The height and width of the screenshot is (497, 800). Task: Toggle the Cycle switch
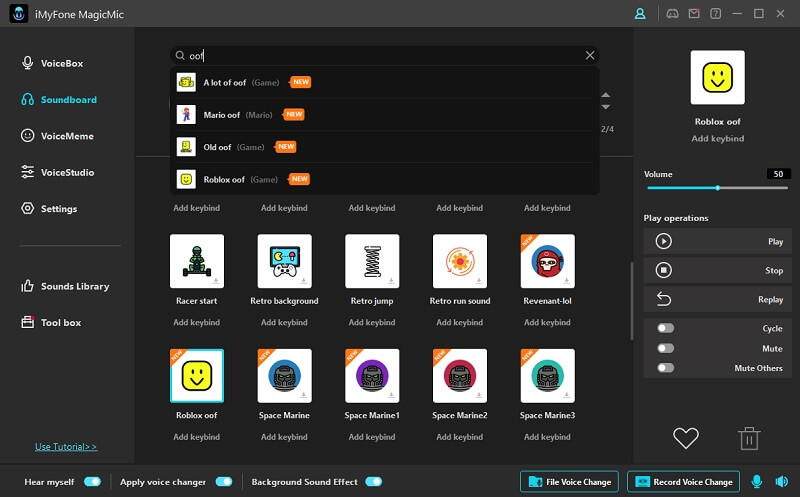click(x=665, y=328)
